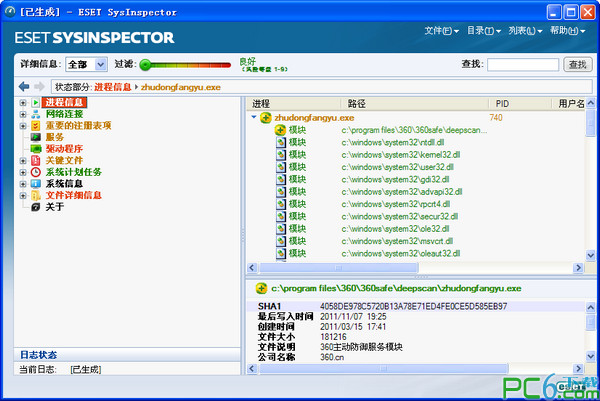Open the 目录(T) menu

click(484, 31)
